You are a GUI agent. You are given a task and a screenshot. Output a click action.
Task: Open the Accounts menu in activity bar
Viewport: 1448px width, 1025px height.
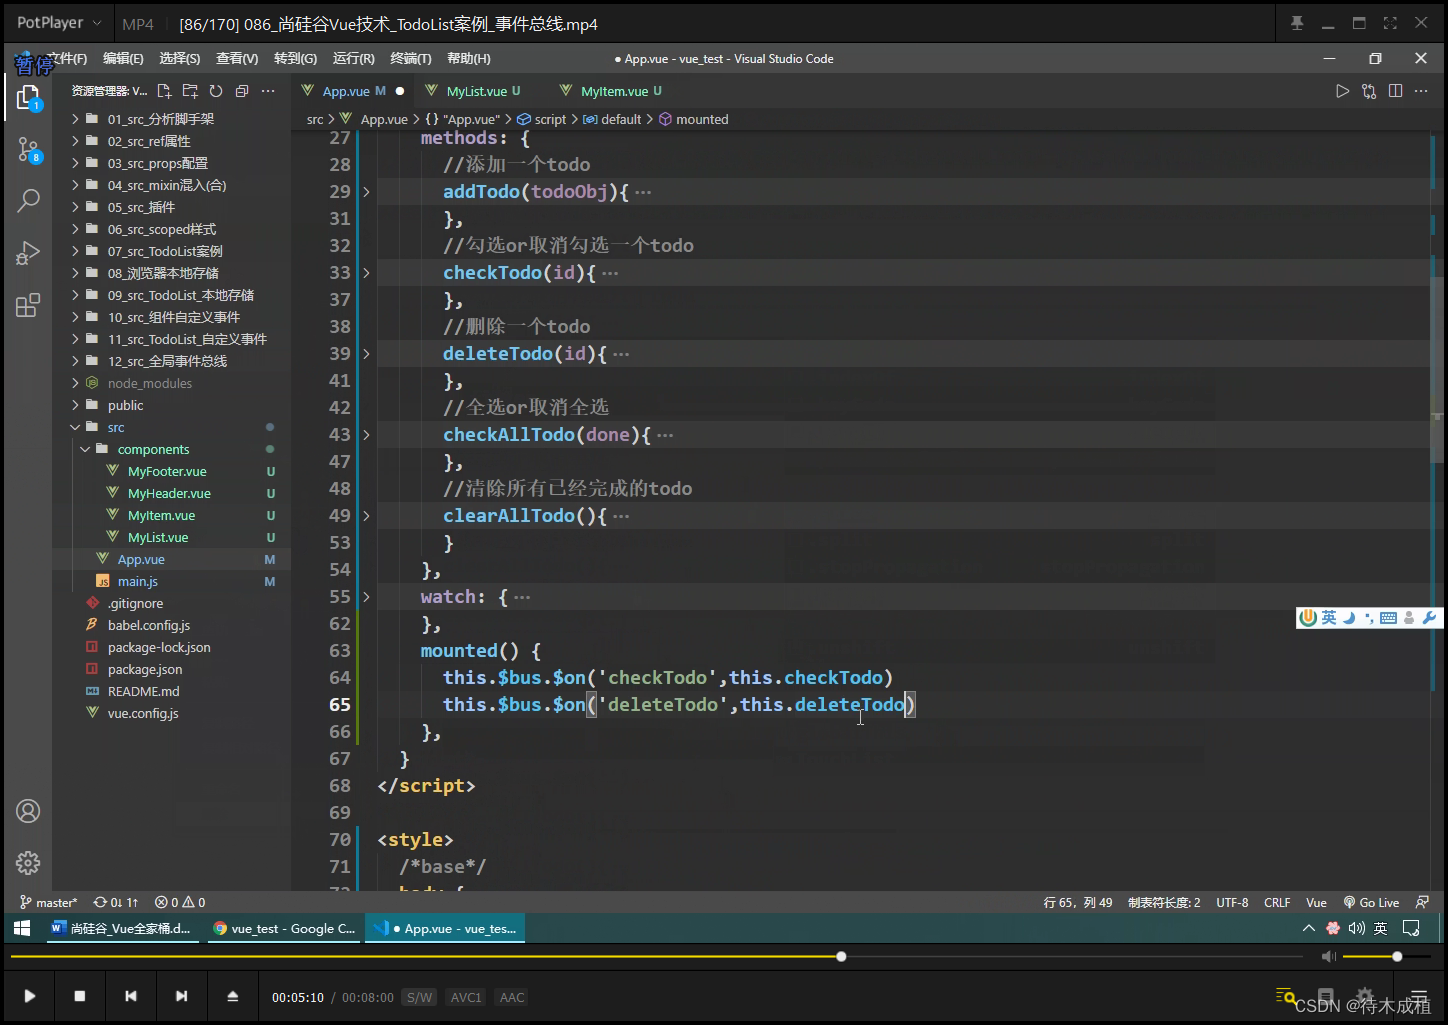28,811
